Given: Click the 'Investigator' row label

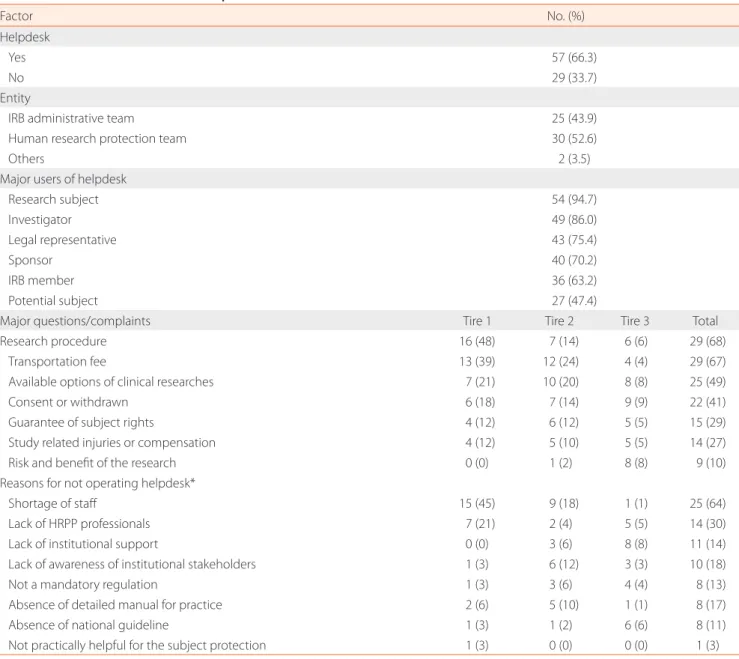Looking at the screenshot, I should [40, 220].
